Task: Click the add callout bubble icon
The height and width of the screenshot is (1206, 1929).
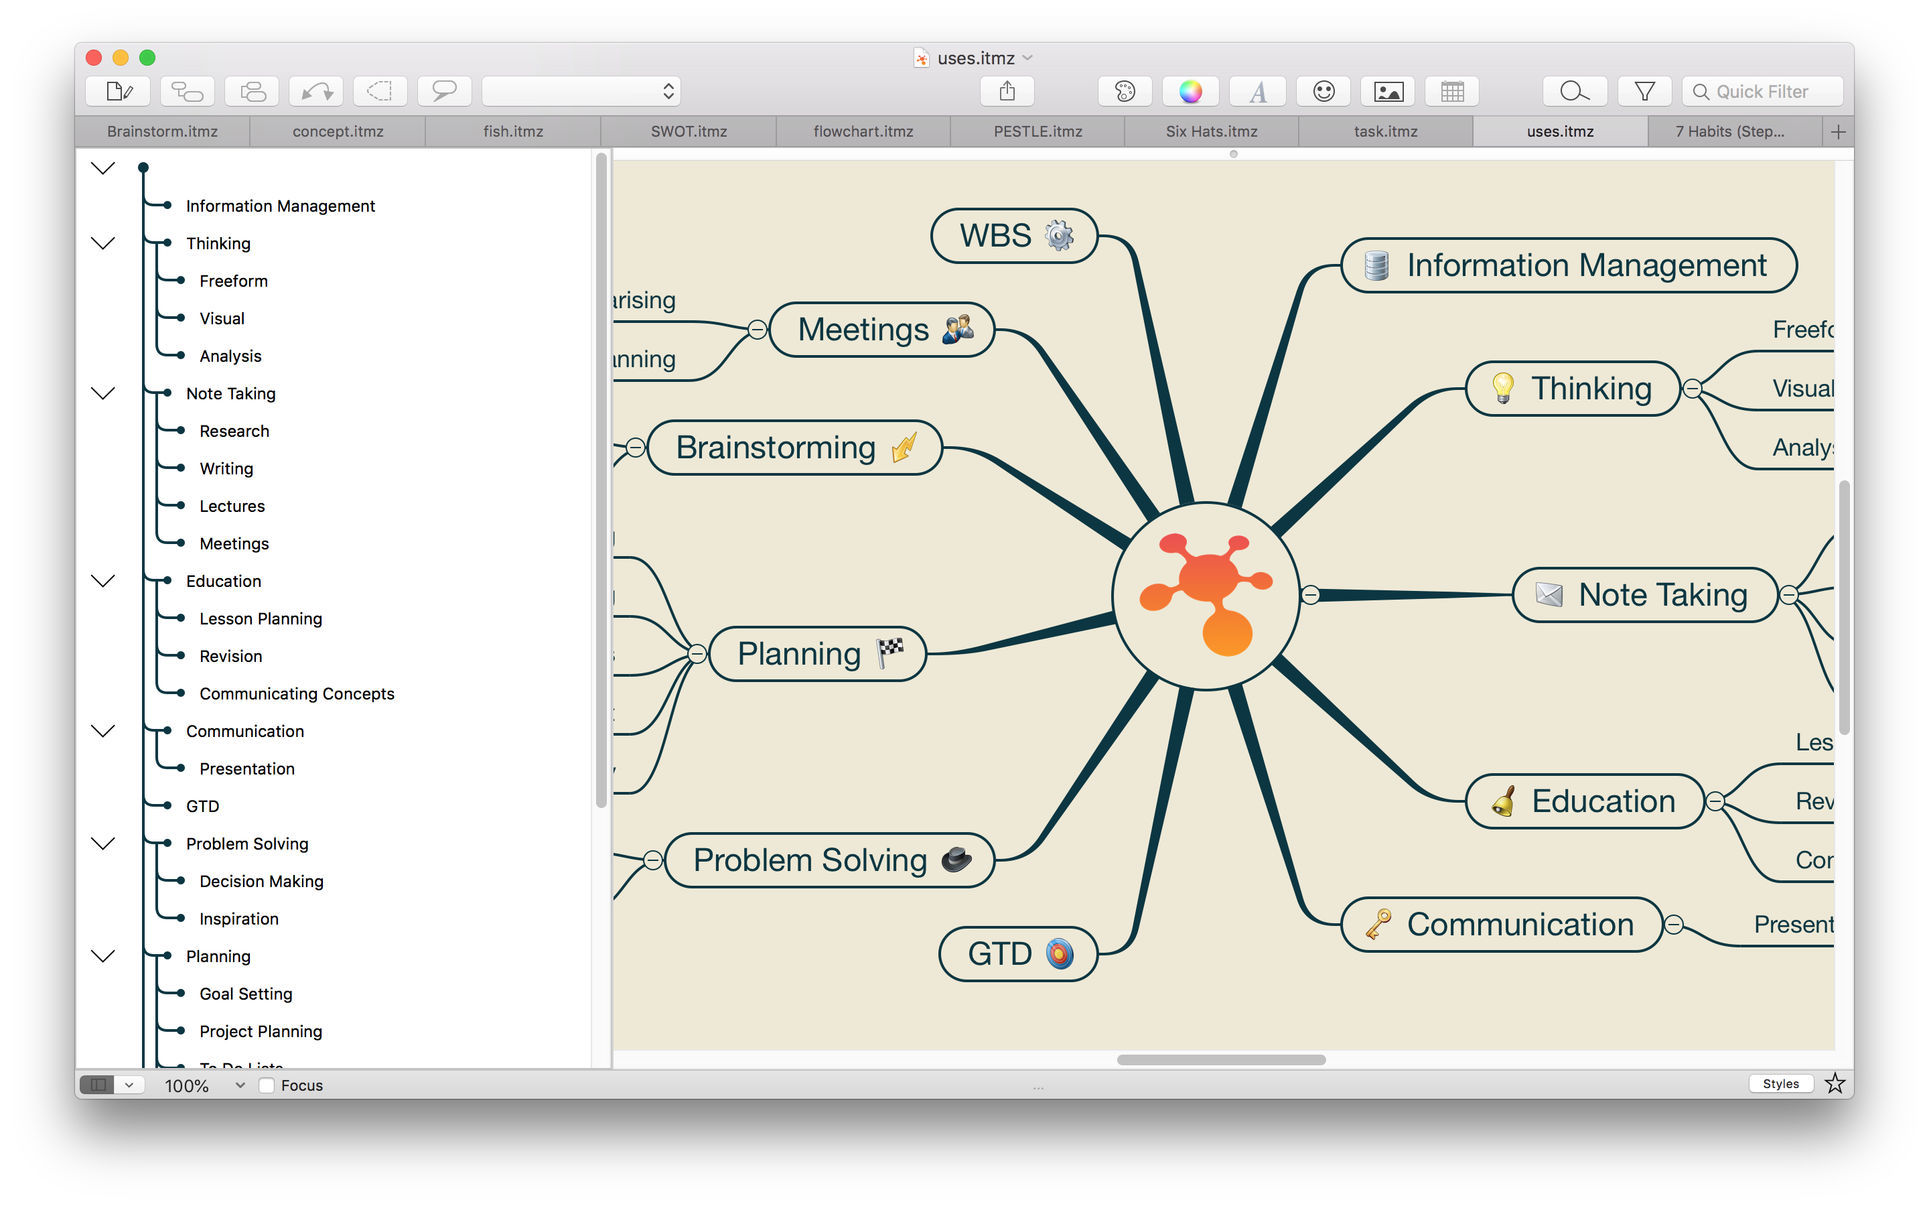Action: pyautogui.click(x=443, y=92)
